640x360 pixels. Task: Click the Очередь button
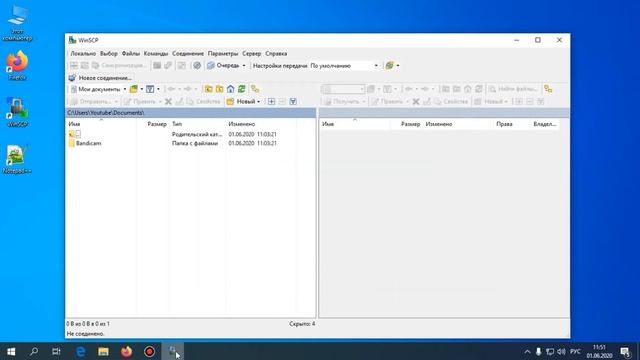(x=223, y=65)
